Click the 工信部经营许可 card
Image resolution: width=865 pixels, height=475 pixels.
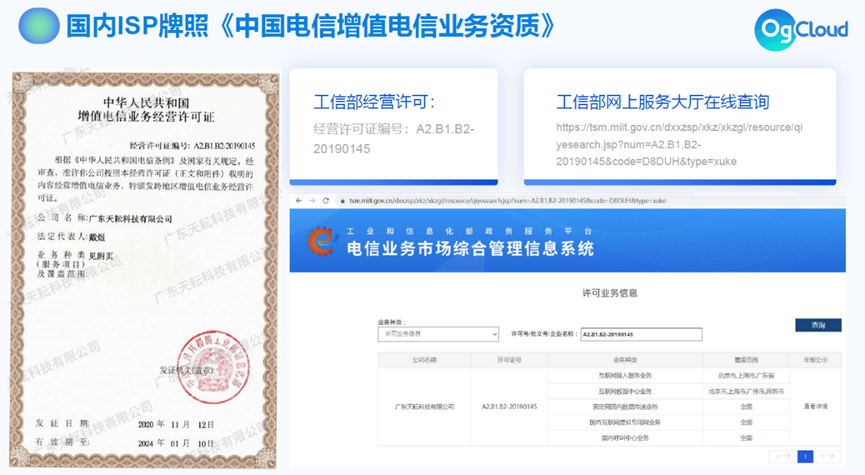393,127
